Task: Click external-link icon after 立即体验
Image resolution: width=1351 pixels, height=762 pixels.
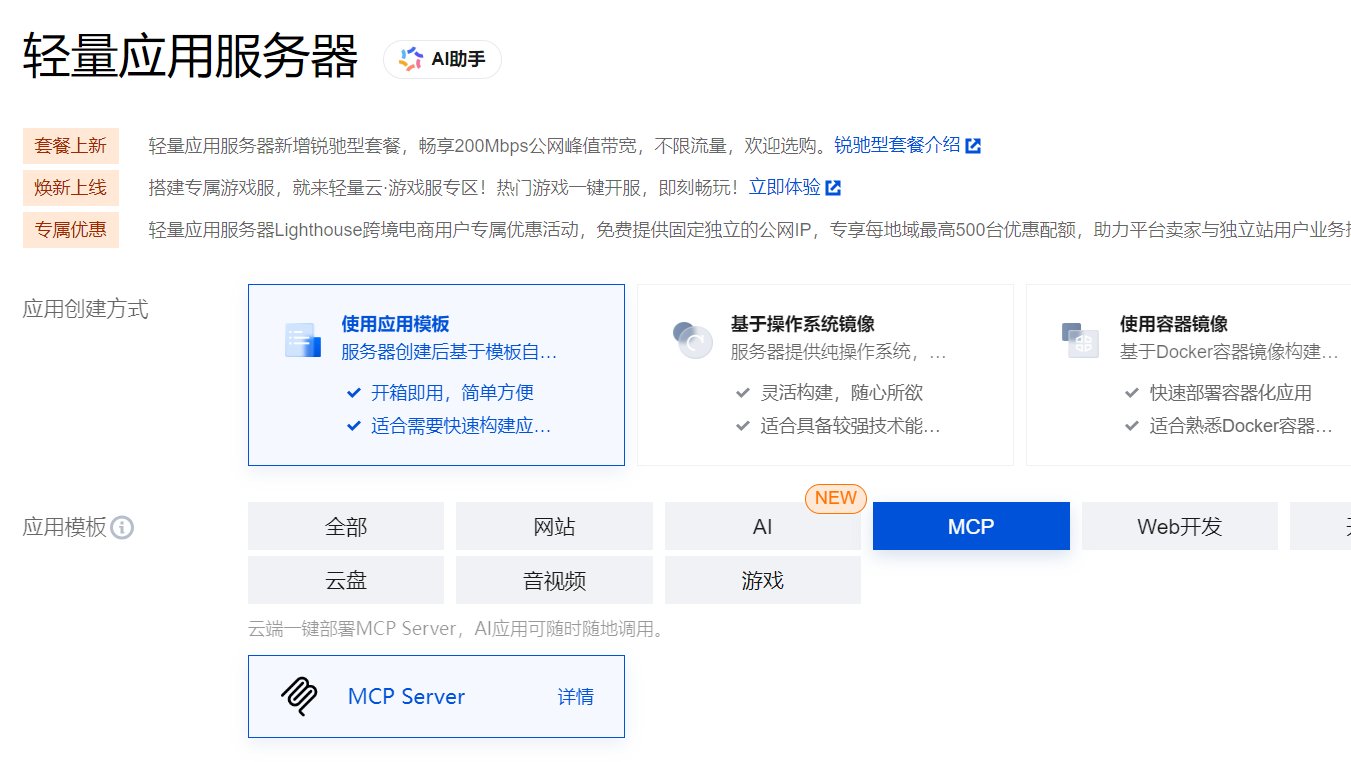Action: point(833,188)
